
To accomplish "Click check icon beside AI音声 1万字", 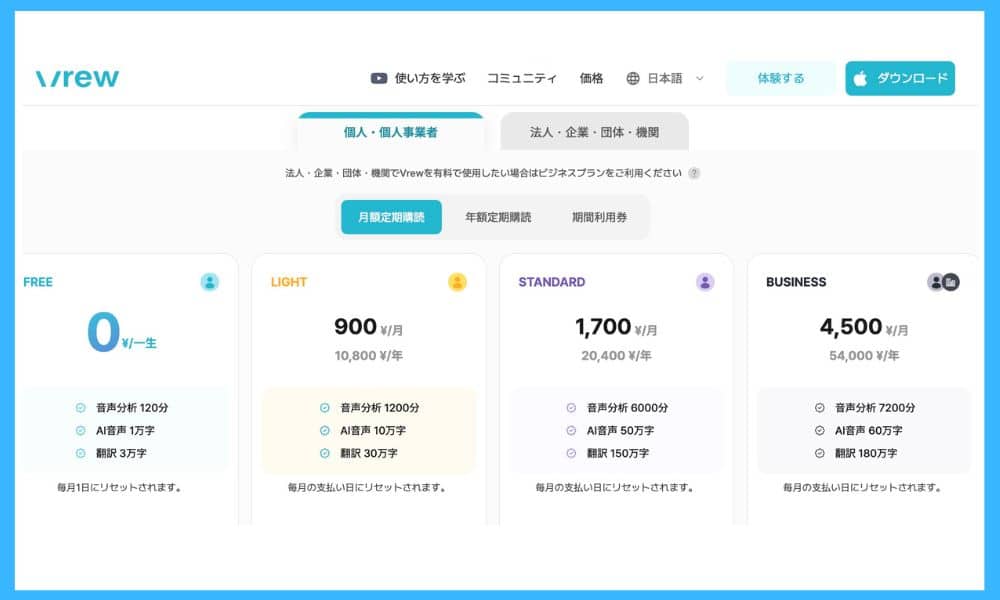I will (x=81, y=431).
